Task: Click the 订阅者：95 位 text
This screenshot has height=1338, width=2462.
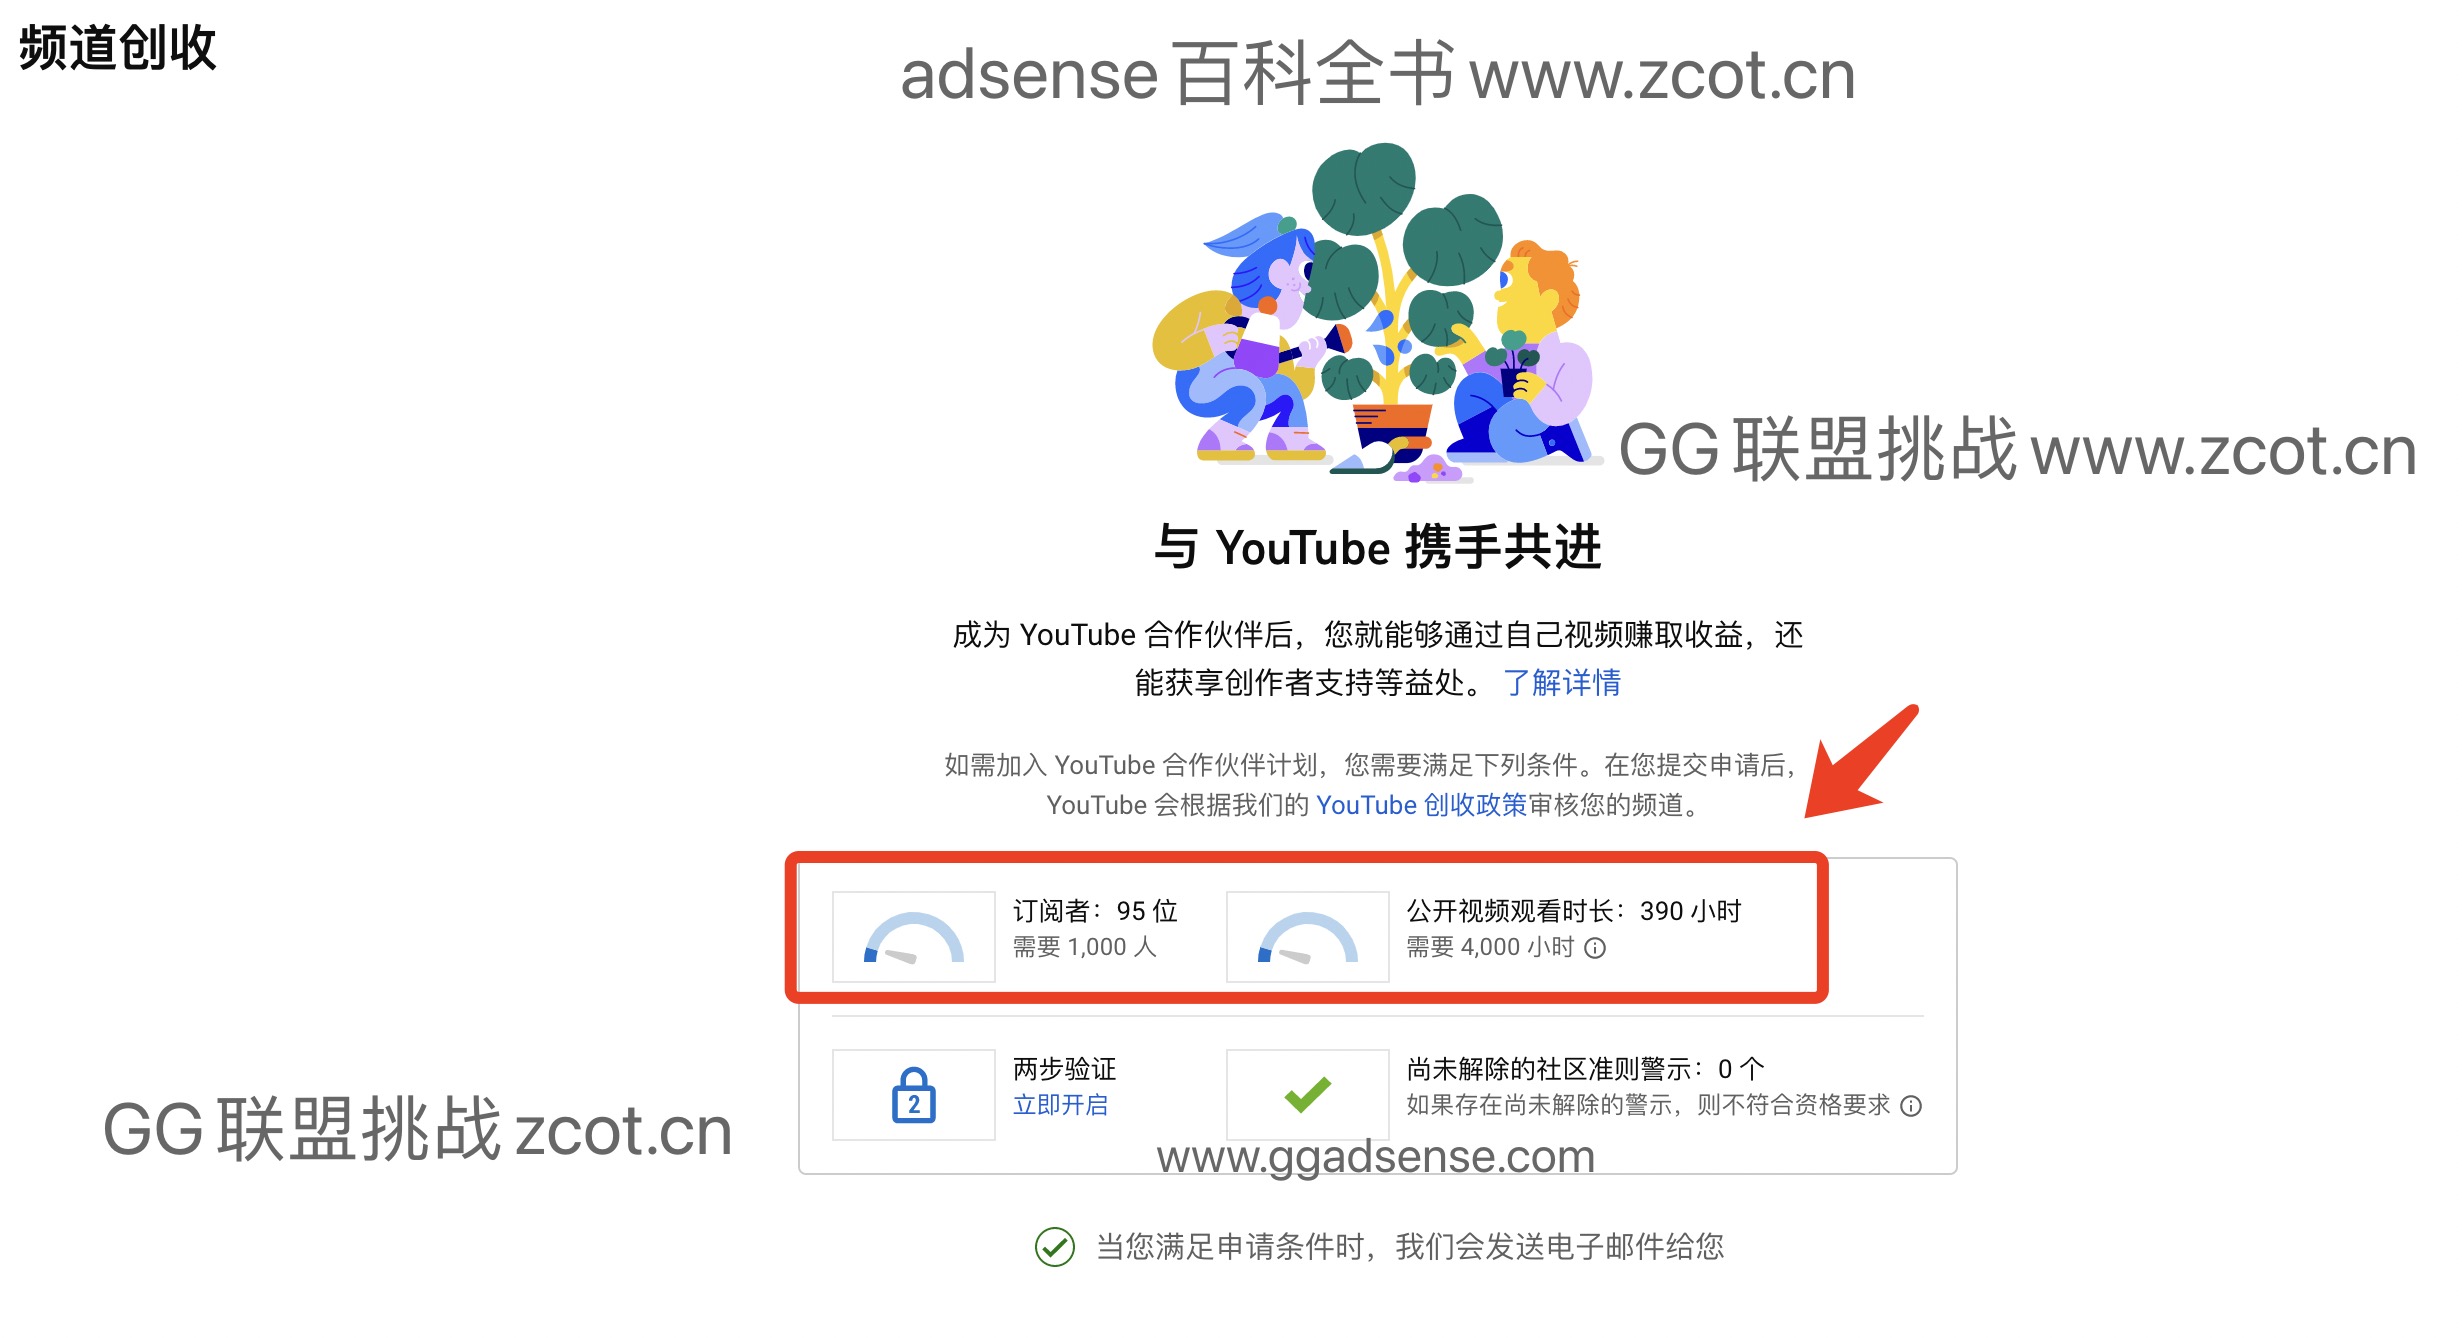Action: pos(1095,911)
